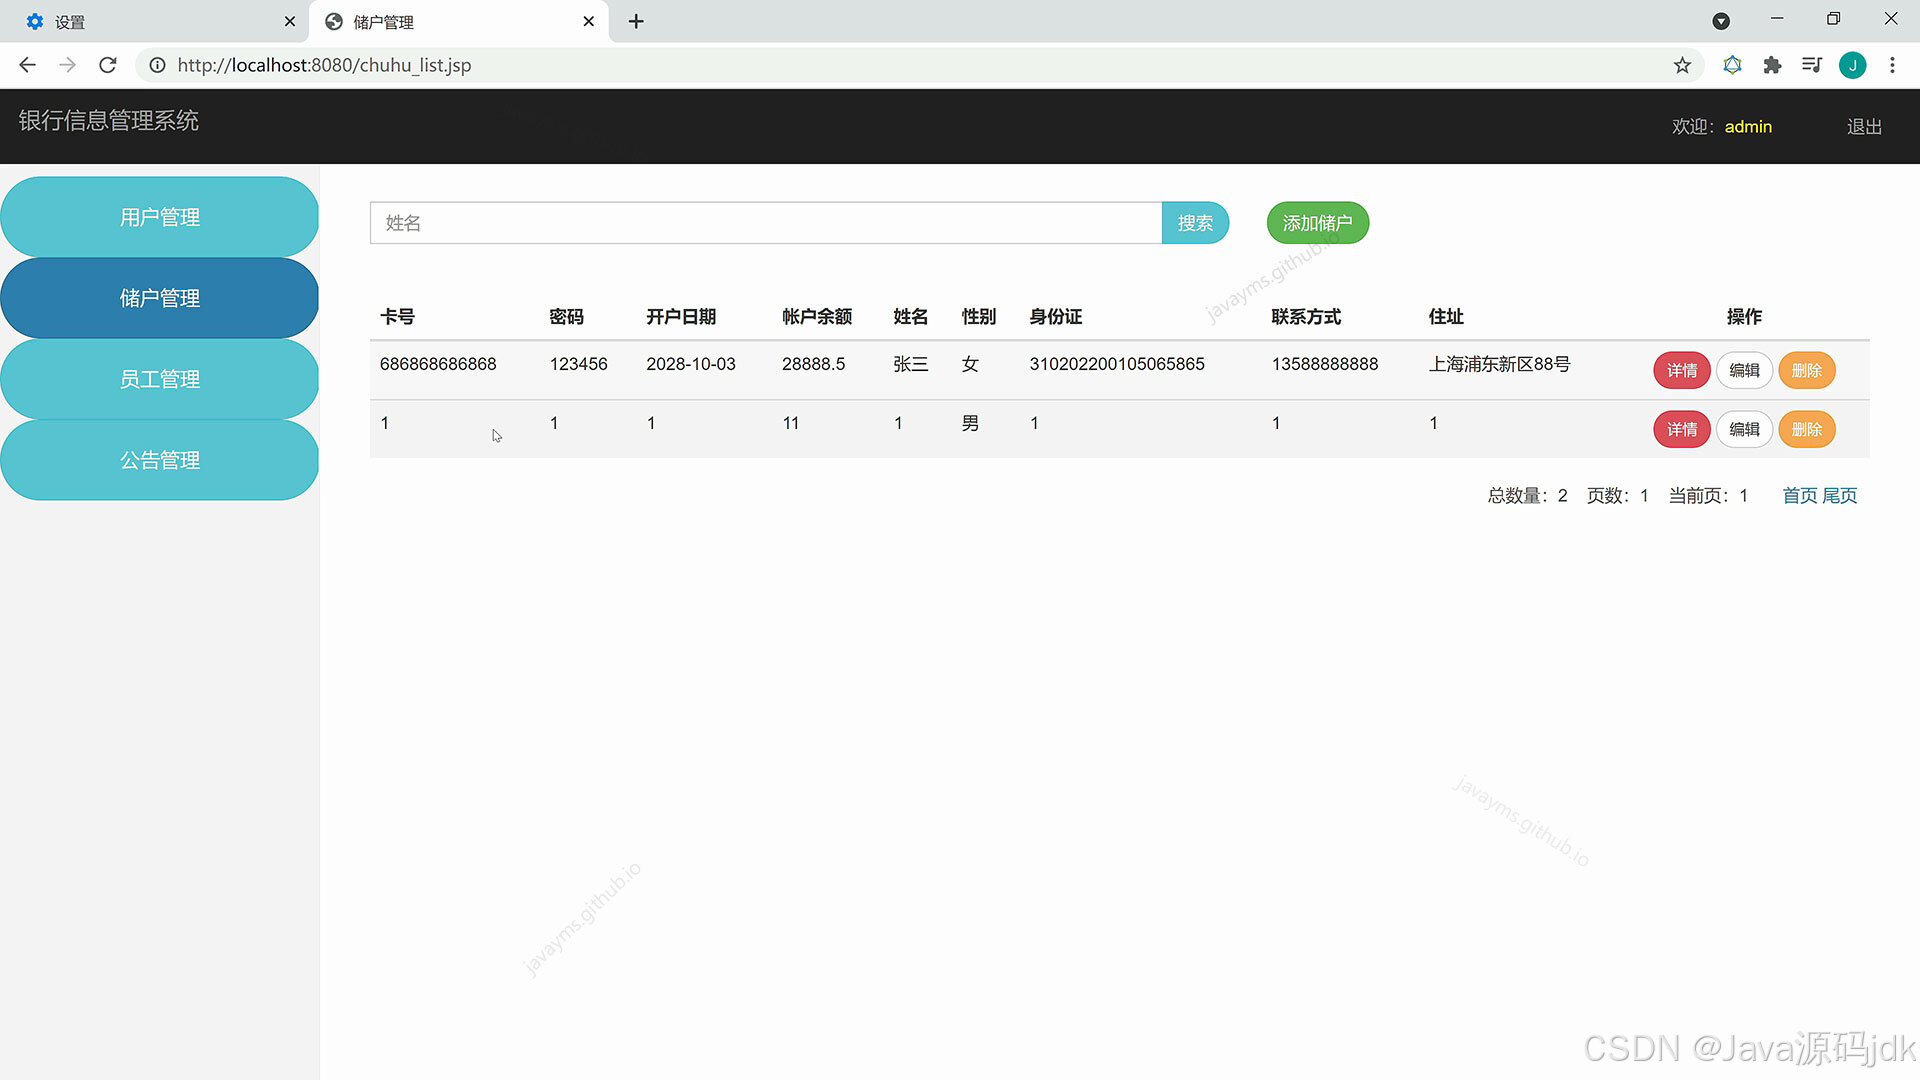This screenshot has height=1080, width=1920.
Task: Click card number 686868686868
Action: pyautogui.click(x=438, y=364)
